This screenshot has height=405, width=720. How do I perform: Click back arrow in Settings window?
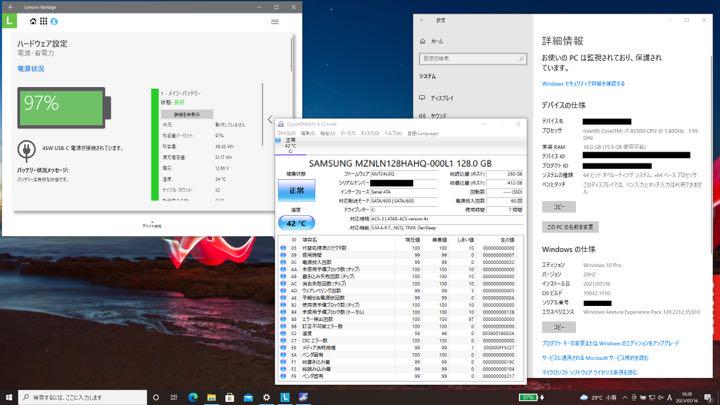pos(422,20)
